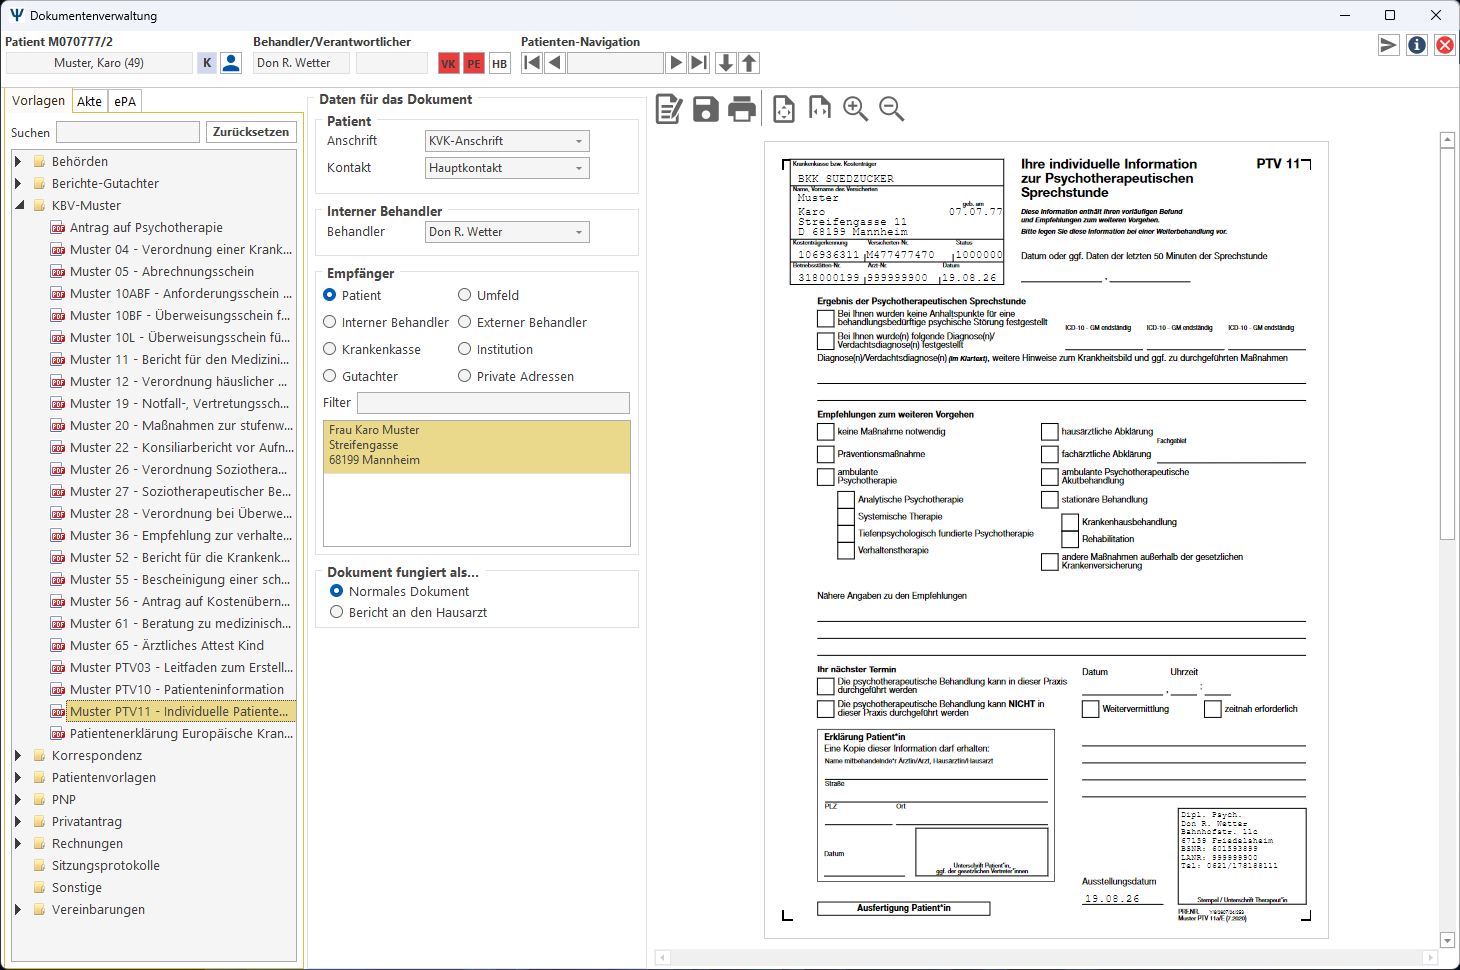1460x970 pixels.
Task: Focus the Suchen search field
Action: click(x=128, y=132)
